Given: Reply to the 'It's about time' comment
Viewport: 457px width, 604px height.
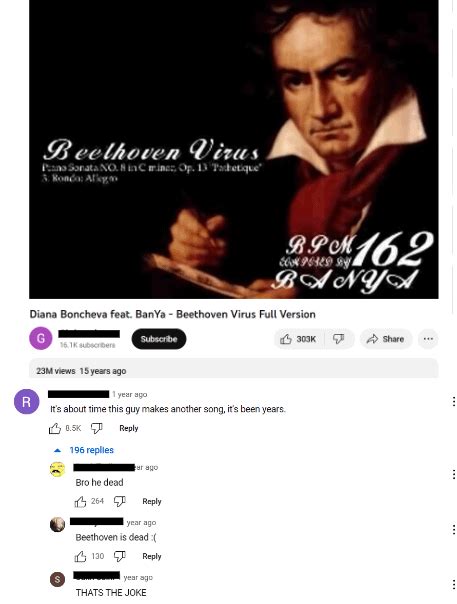Looking at the screenshot, I should pos(129,428).
